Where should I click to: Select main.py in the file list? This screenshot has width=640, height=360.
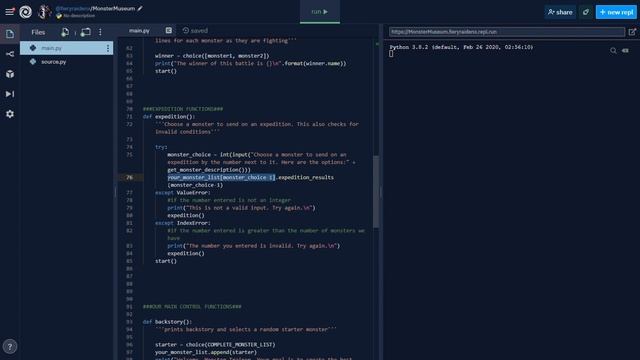coord(67,48)
